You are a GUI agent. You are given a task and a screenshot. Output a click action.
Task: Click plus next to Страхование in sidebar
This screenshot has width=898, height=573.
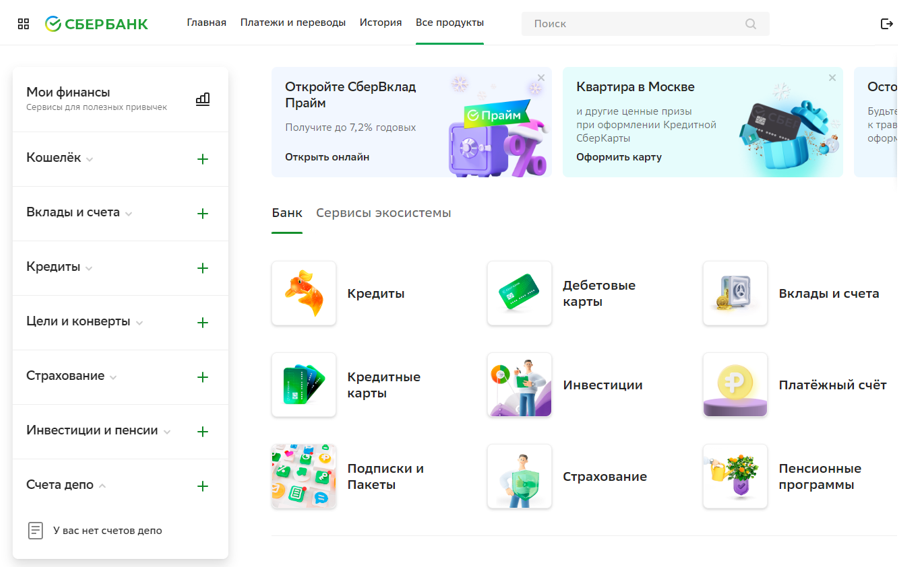click(x=202, y=377)
